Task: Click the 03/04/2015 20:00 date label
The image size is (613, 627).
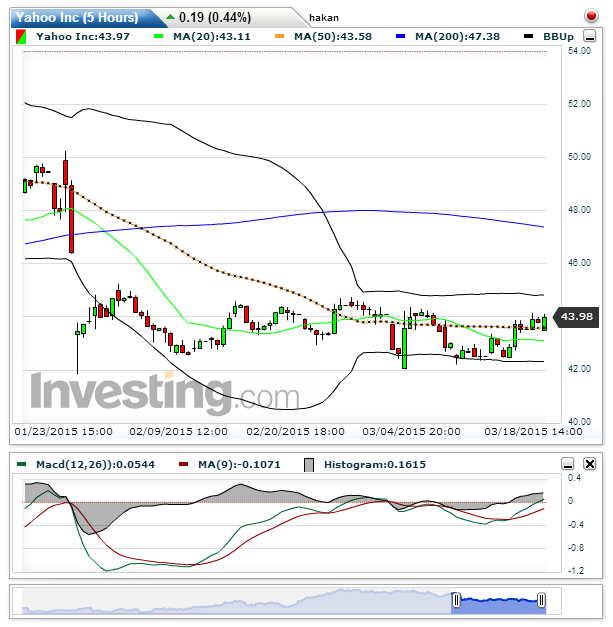Action: click(x=411, y=432)
